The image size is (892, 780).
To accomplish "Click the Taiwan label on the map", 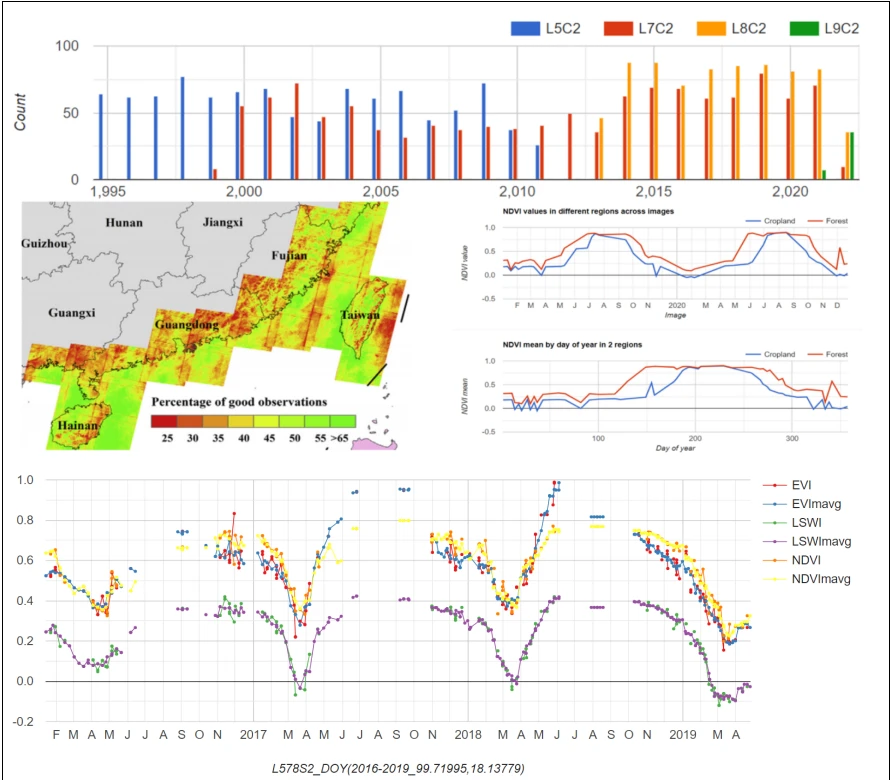I will coord(360,315).
